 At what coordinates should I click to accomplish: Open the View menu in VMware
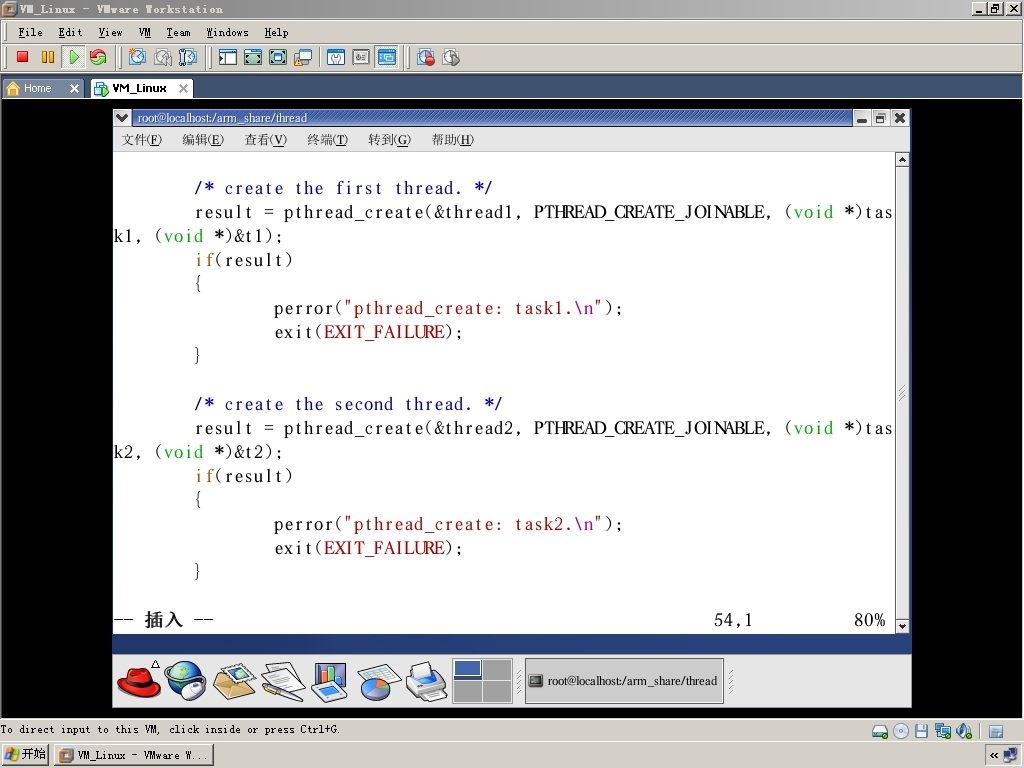[x=110, y=32]
